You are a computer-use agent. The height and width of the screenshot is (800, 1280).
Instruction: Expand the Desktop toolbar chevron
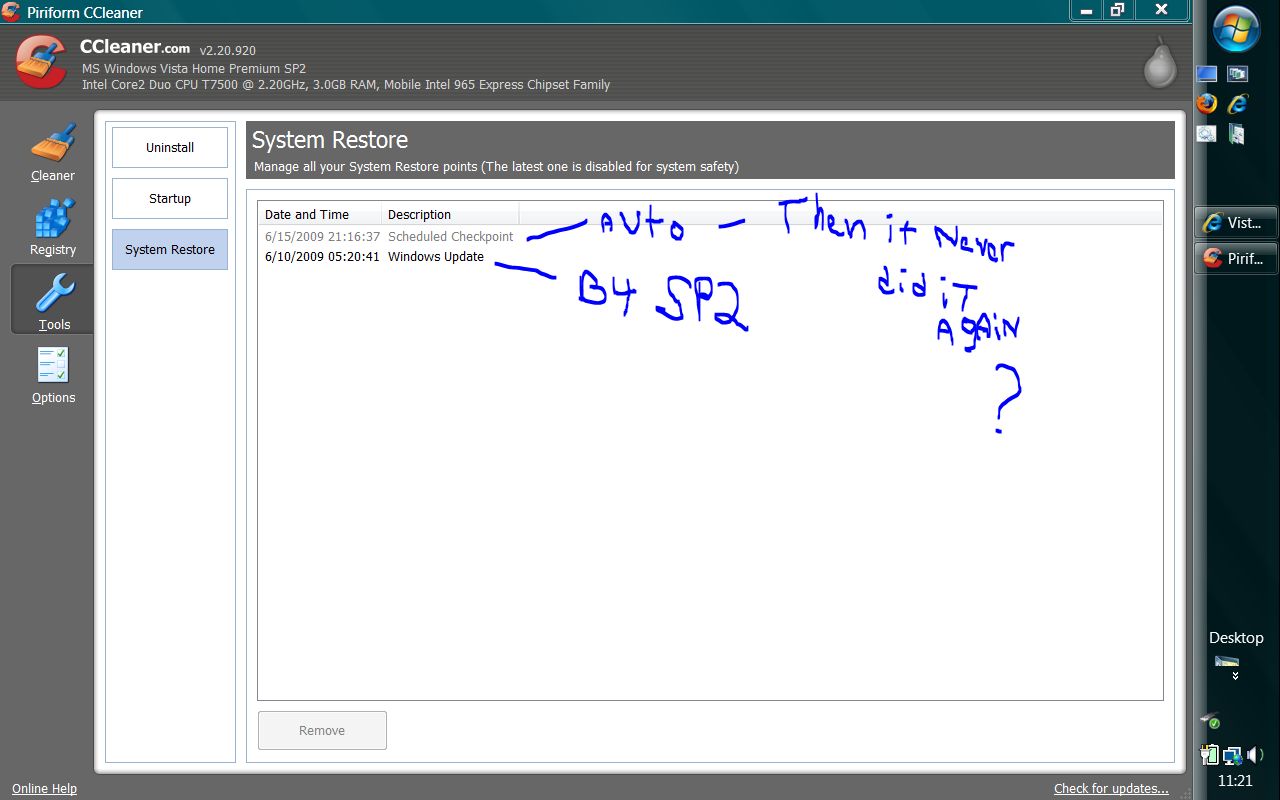(x=1236, y=676)
